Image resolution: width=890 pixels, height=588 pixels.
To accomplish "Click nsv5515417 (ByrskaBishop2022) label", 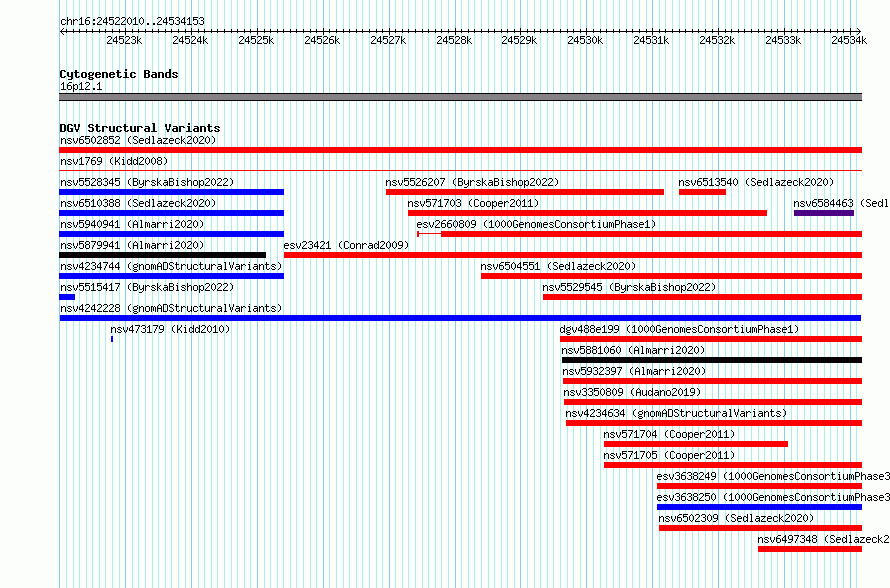I will 147,287.
